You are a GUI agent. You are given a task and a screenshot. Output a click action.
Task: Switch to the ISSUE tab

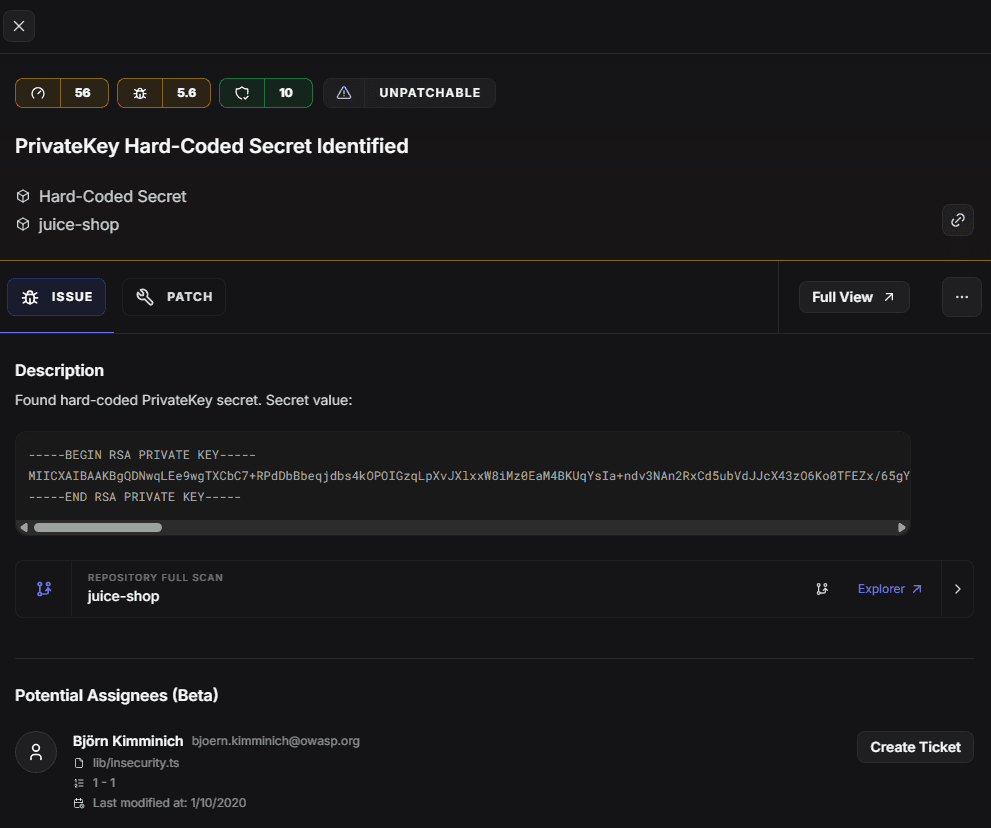(57, 297)
